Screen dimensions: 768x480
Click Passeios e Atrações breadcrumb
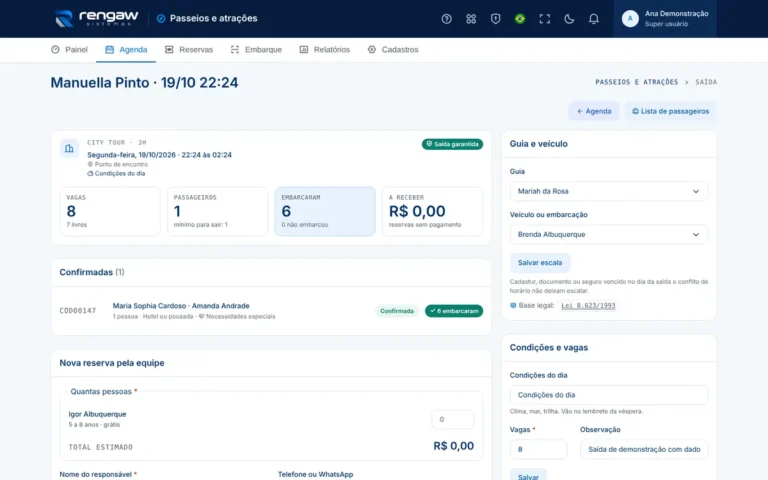pos(637,82)
